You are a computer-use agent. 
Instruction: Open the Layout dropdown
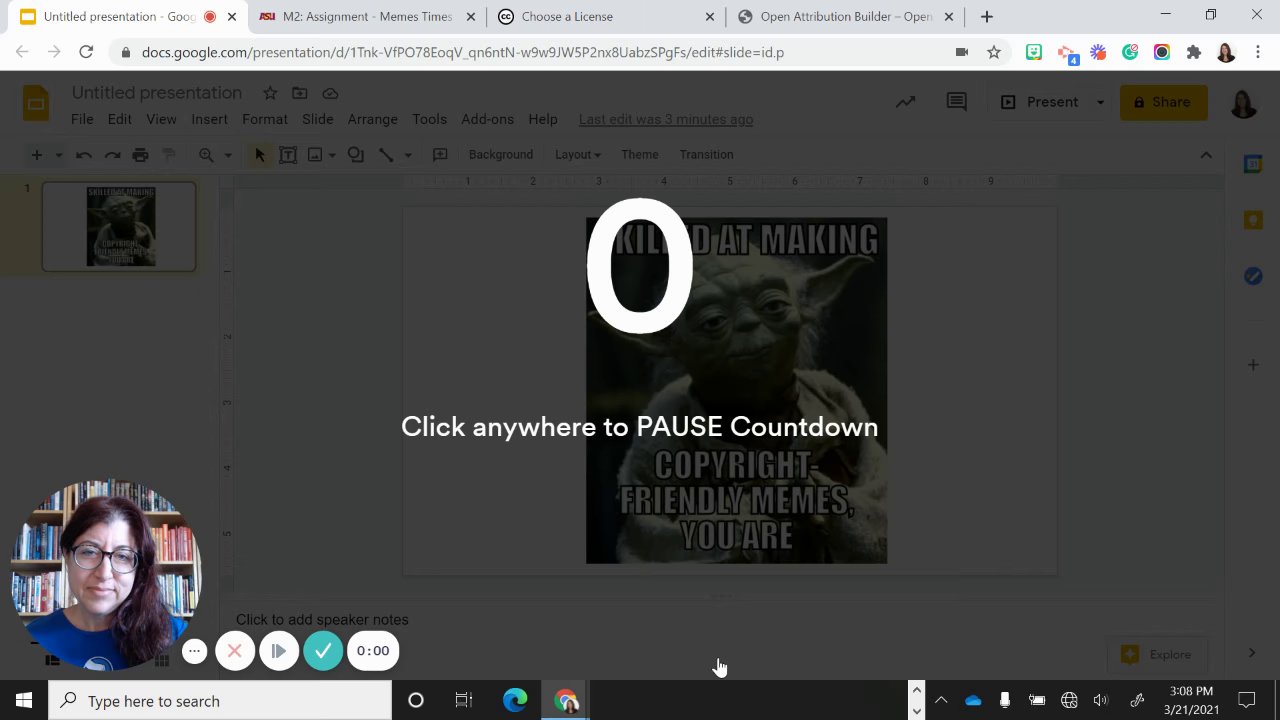coord(578,155)
